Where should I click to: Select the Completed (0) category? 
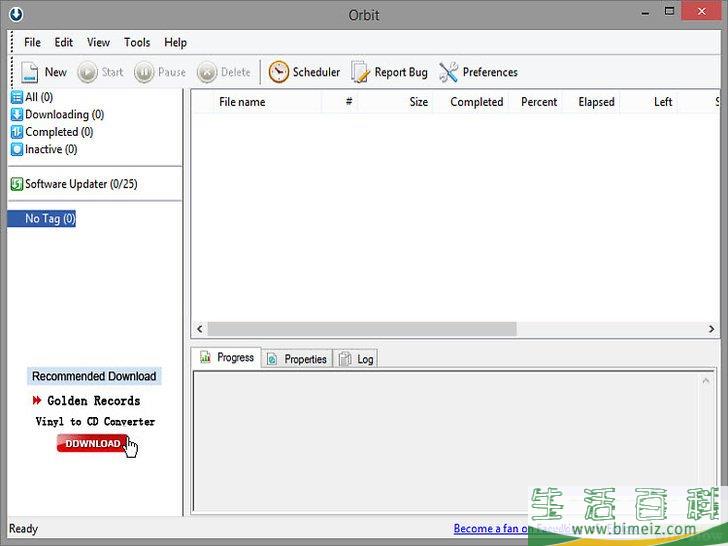click(52, 132)
